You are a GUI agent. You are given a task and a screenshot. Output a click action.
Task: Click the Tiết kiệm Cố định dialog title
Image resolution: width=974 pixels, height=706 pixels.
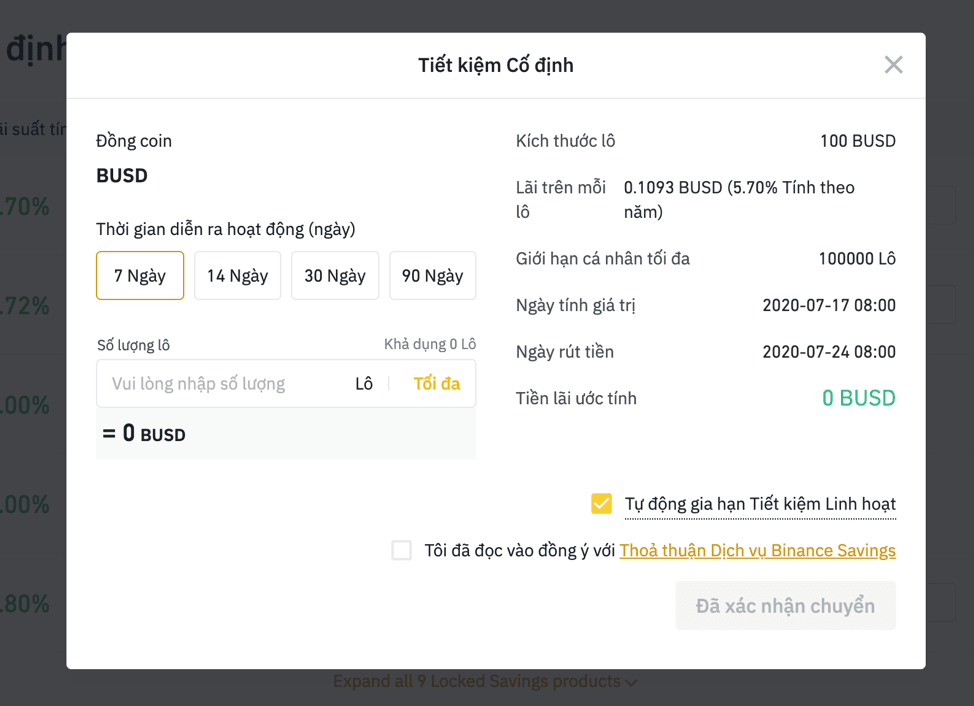(496, 65)
